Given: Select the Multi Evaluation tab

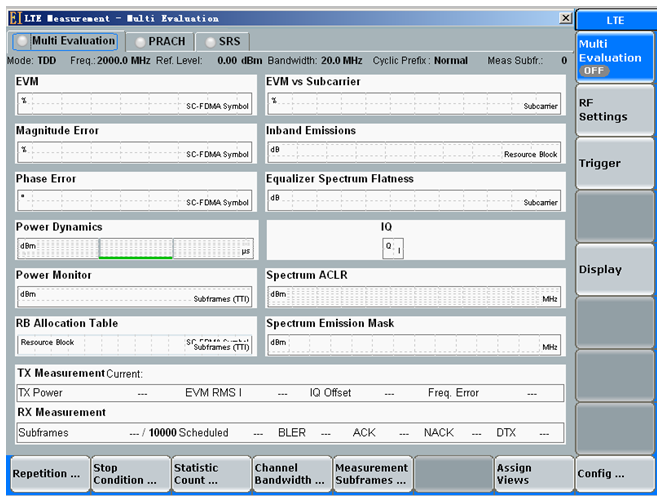Looking at the screenshot, I should (64, 41).
